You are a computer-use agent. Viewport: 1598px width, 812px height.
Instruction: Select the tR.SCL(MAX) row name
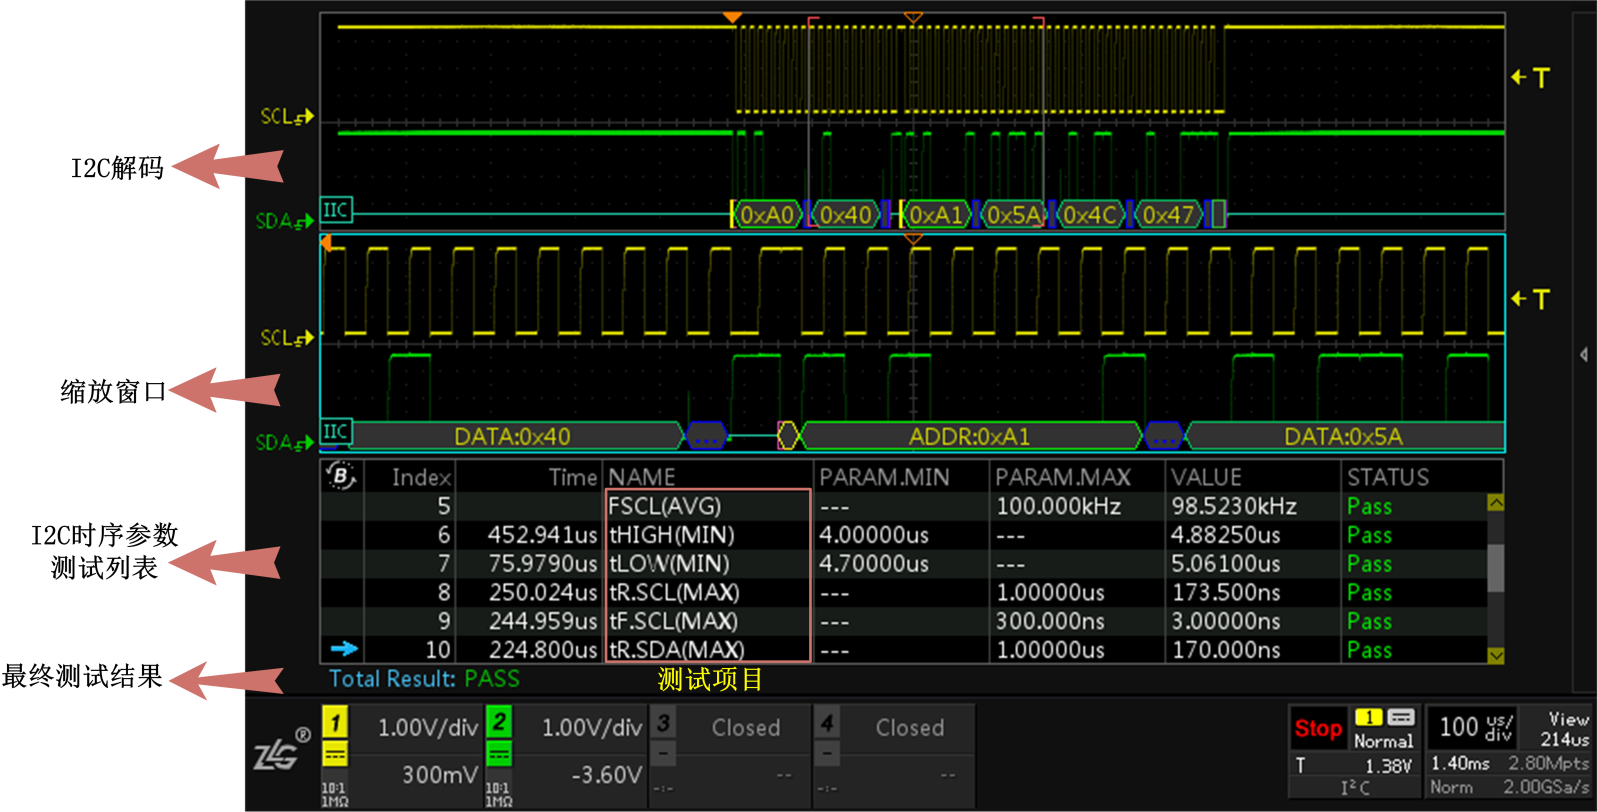click(x=674, y=592)
